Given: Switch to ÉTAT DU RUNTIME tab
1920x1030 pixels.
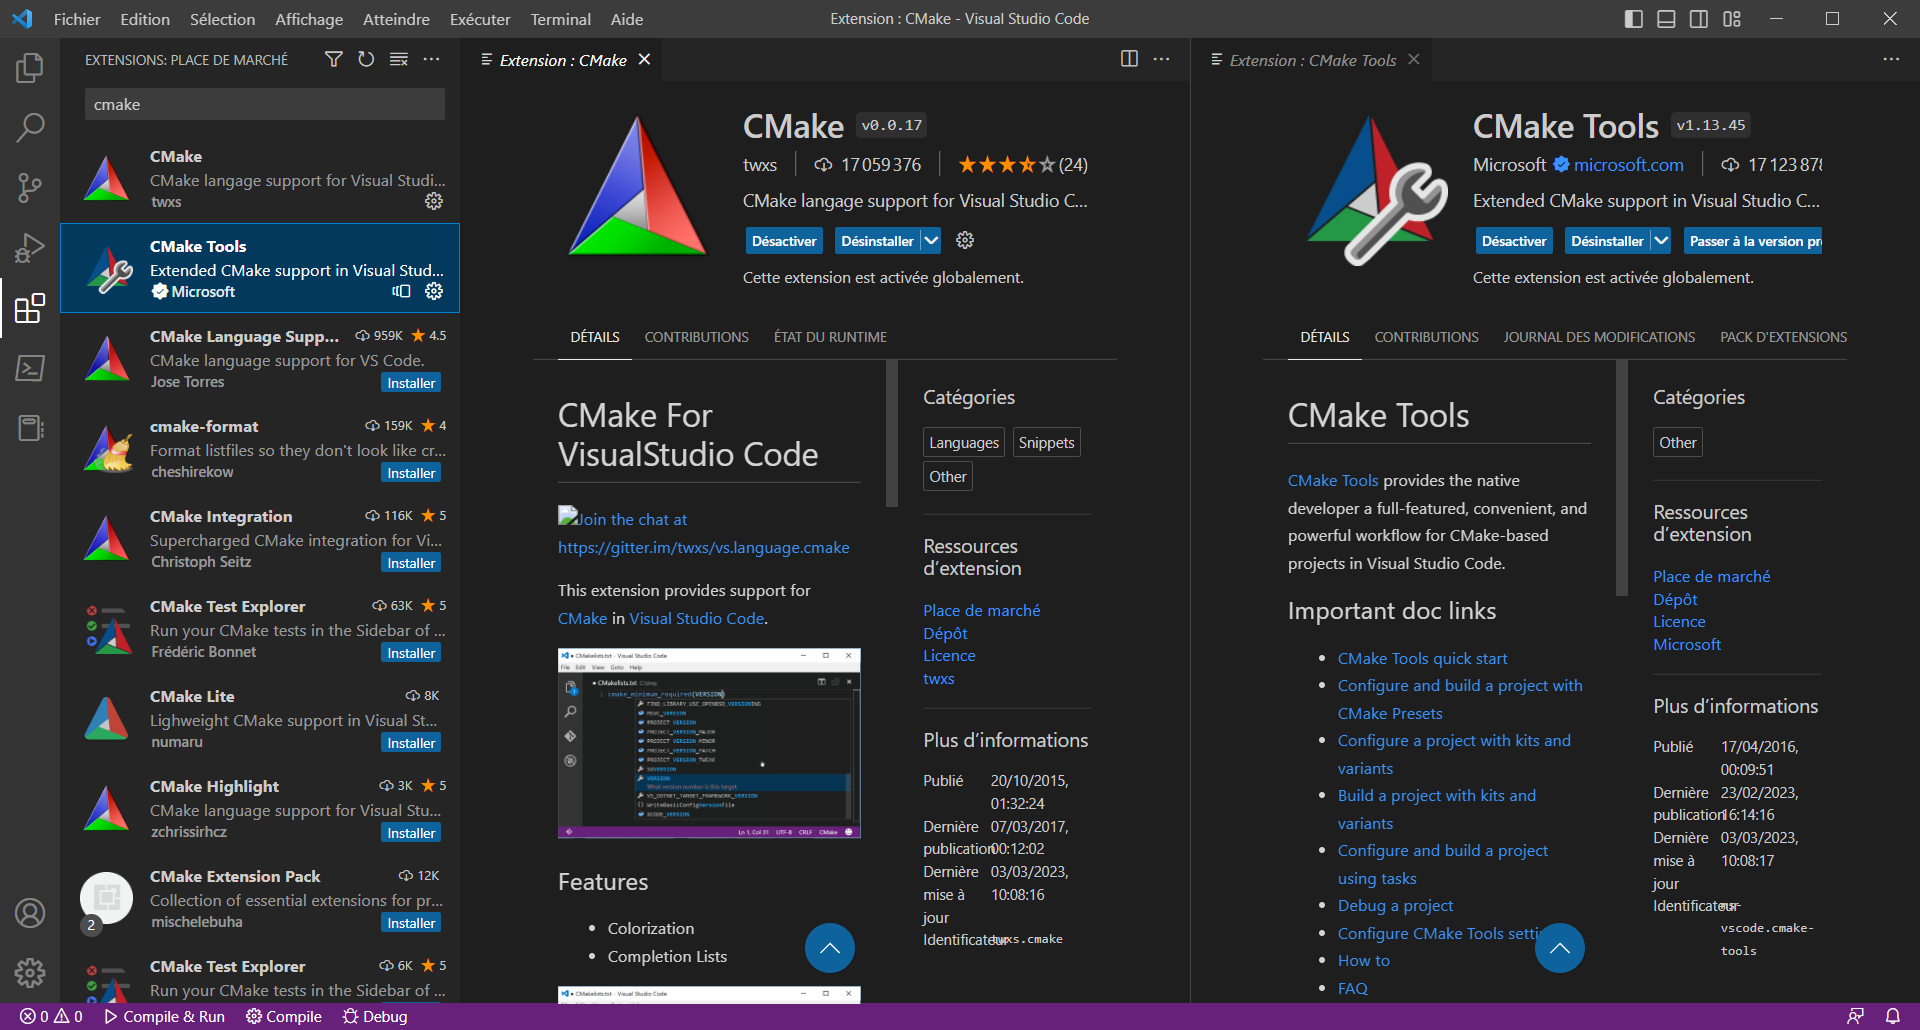Looking at the screenshot, I should 830,337.
